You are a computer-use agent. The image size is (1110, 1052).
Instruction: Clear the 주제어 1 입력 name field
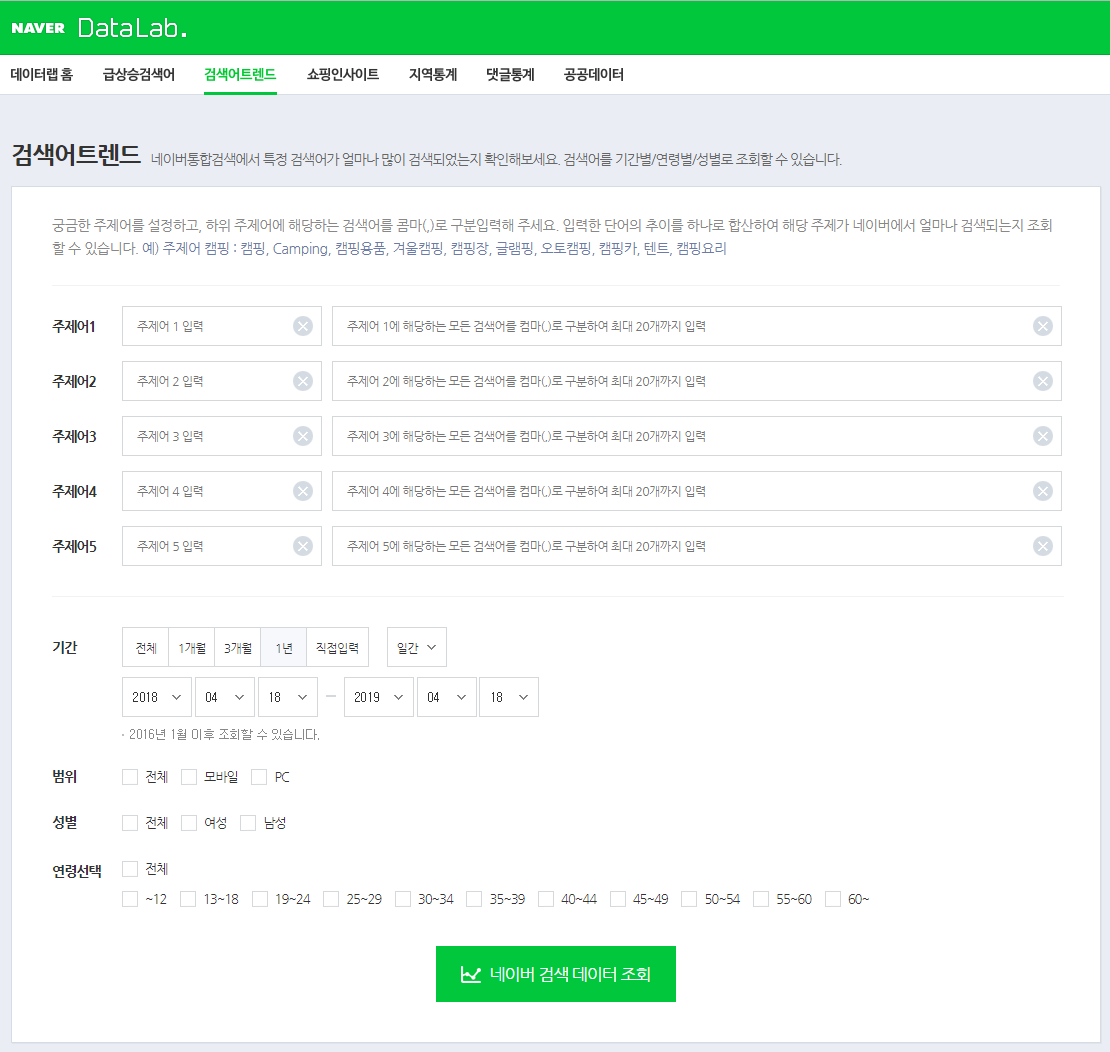click(303, 326)
